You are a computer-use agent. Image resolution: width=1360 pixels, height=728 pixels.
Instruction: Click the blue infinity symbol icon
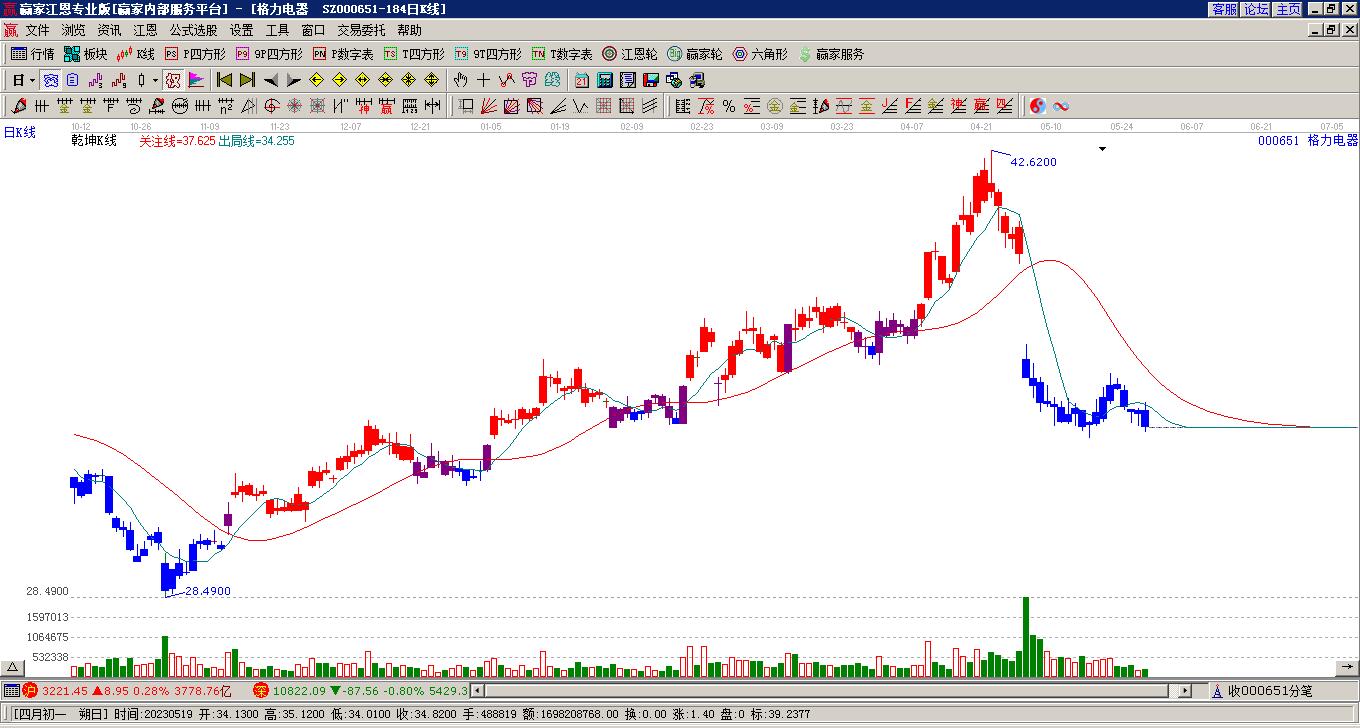click(x=1061, y=106)
